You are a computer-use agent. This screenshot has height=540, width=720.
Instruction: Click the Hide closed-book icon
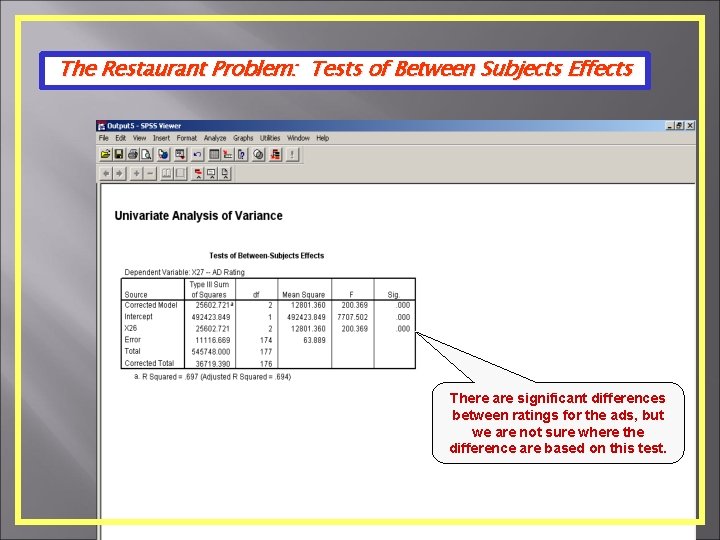(180, 174)
